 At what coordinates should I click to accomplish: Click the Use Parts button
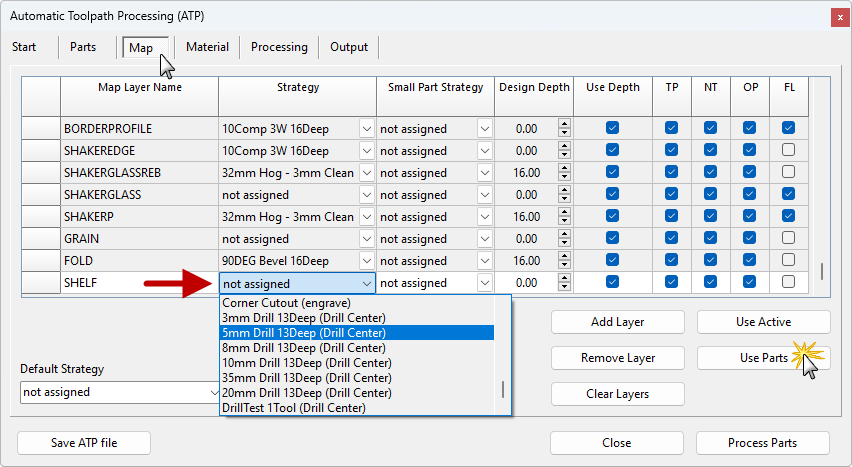(763, 358)
